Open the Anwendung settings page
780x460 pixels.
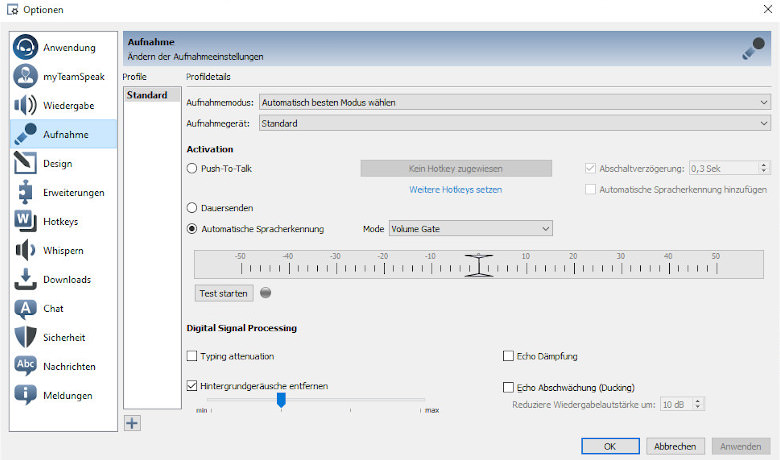pyautogui.click(x=64, y=47)
